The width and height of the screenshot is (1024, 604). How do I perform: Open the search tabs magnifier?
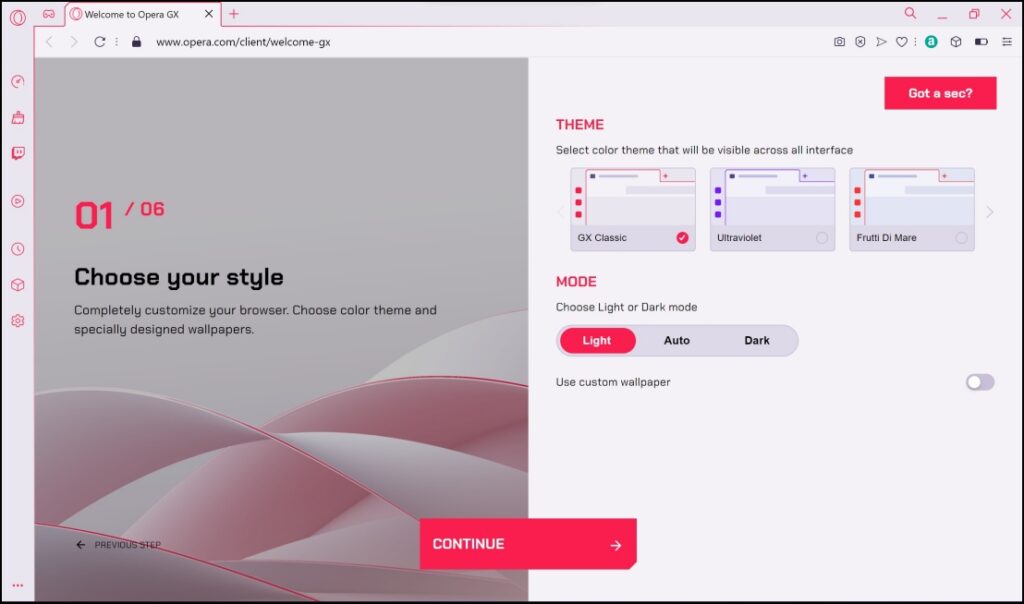[x=910, y=13]
